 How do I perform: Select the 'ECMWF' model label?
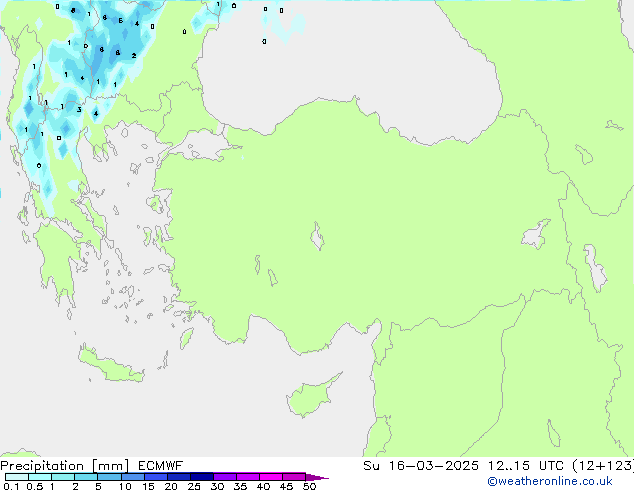coord(160,466)
